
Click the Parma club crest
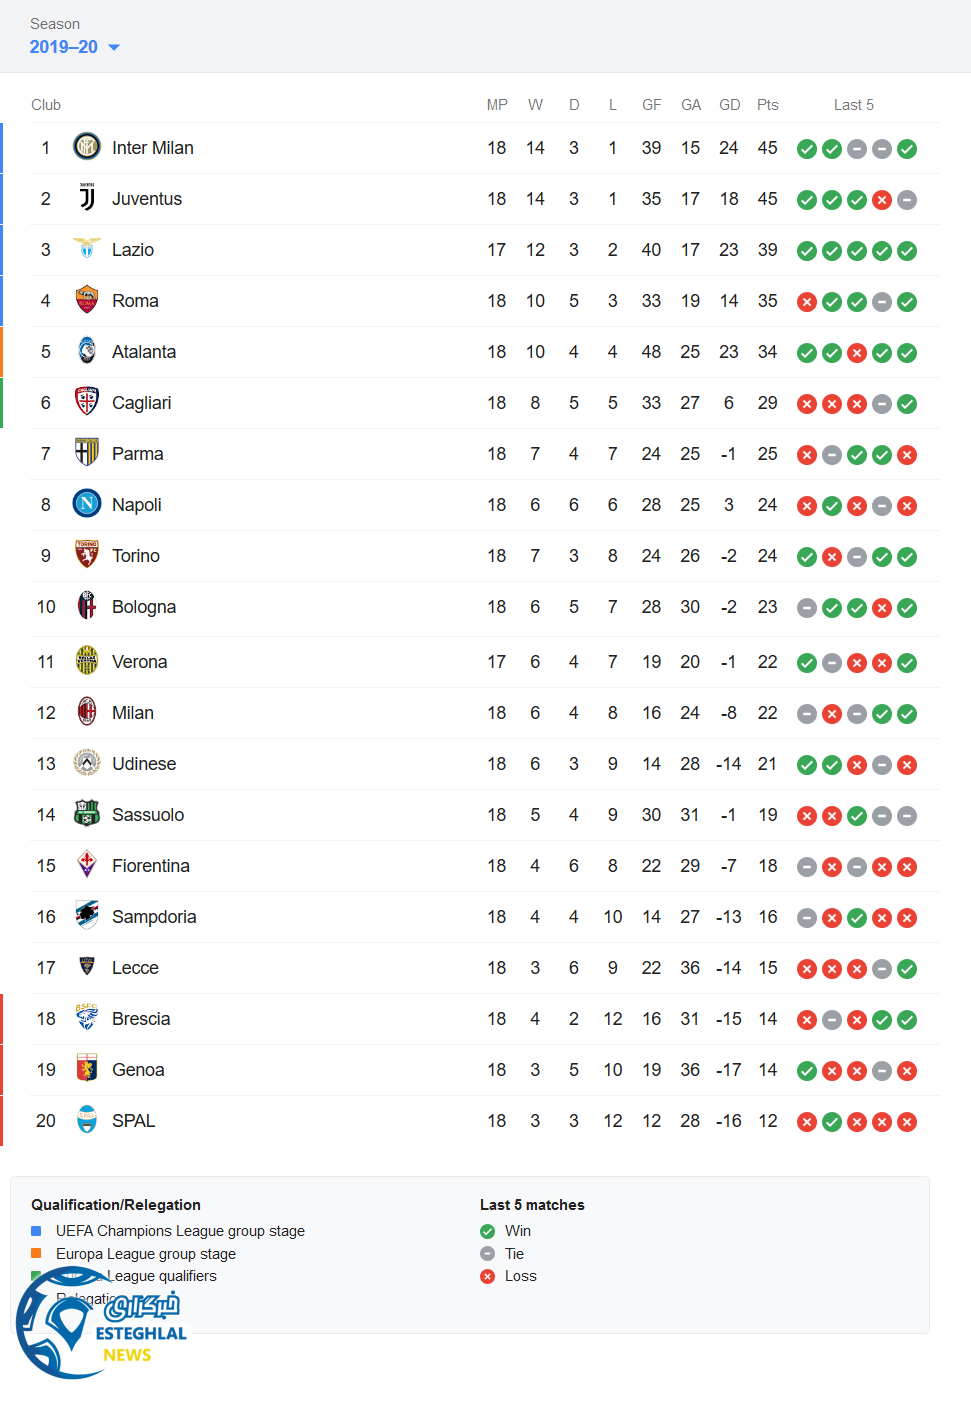click(x=87, y=453)
